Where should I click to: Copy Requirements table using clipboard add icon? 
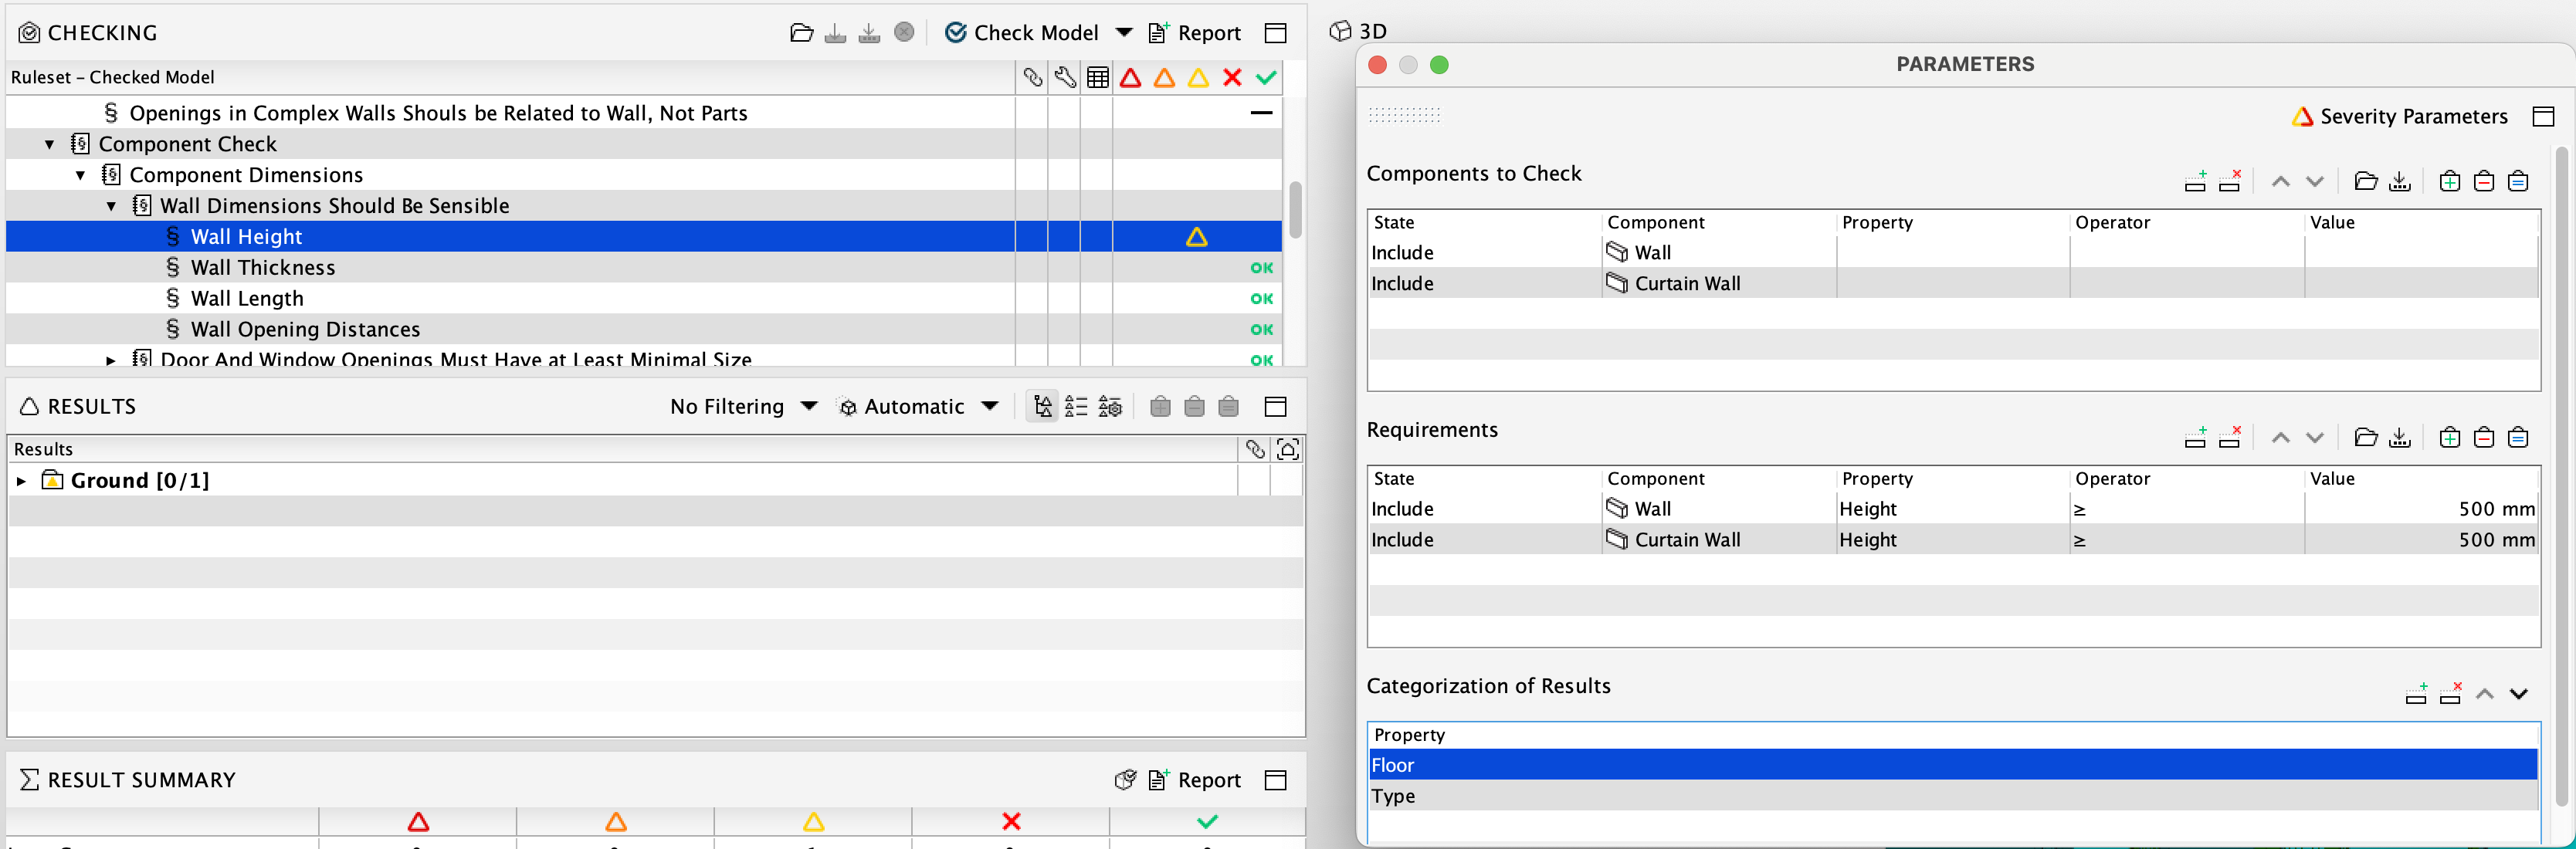point(2449,437)
